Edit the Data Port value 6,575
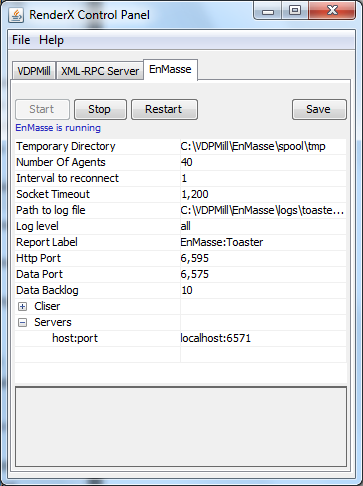 click(x=263, y=274)
